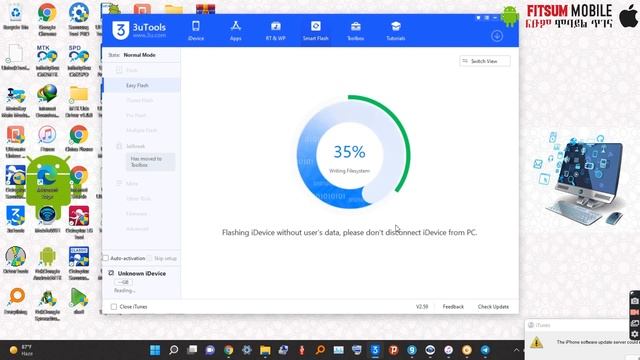
Task: Open iTunes from the taskbar
Action: (x=449, y=350)
